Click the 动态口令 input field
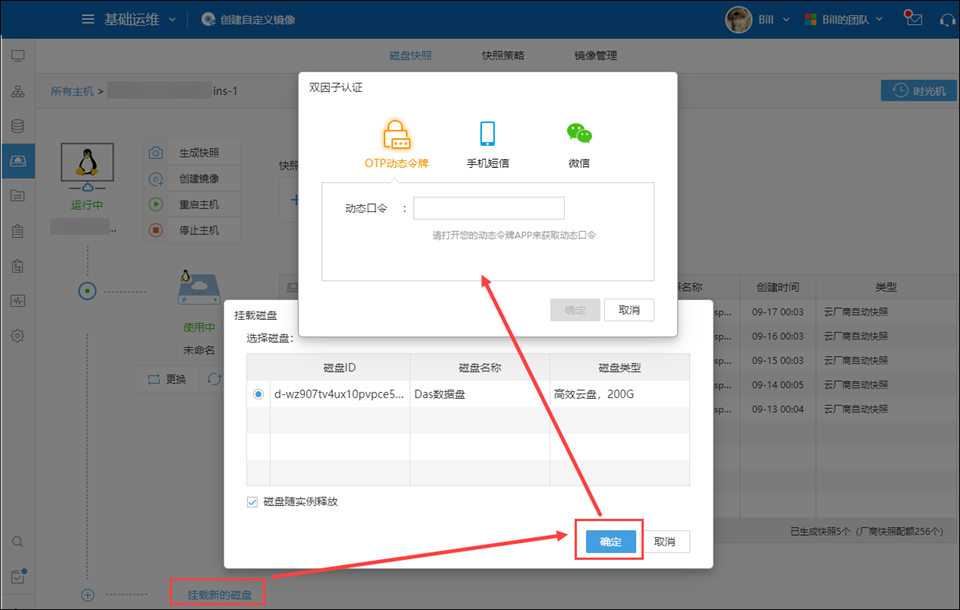The height and width of the screenshot is (610, 960). [489, 208]
